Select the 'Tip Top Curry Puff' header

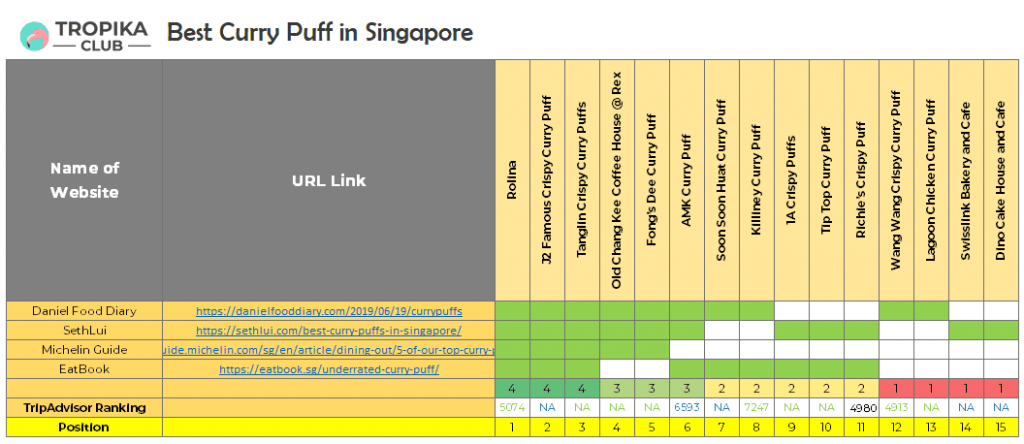click(827, 180)
